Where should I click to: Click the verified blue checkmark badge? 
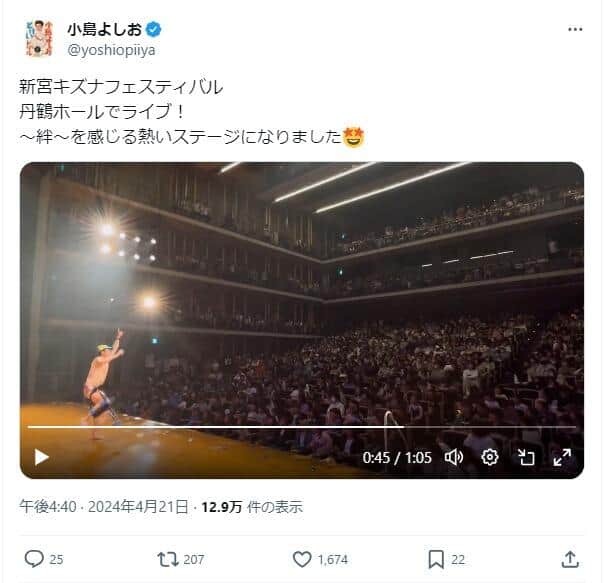(x=153, y=29)
